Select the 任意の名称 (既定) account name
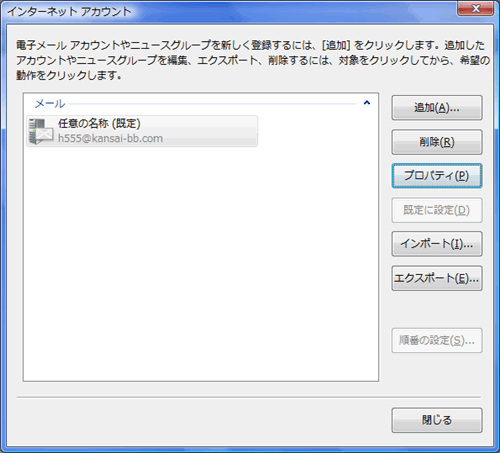 coord(99,123)
